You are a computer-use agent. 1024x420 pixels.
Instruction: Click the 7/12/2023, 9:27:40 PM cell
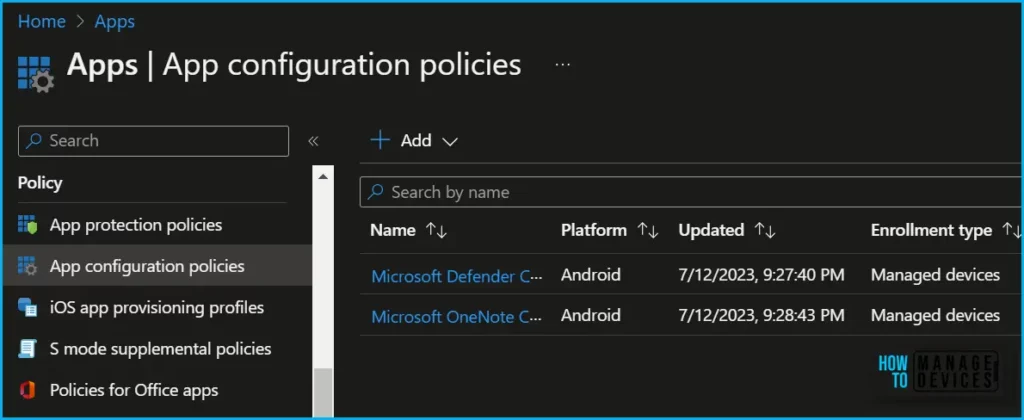click(x=761, y=275)
